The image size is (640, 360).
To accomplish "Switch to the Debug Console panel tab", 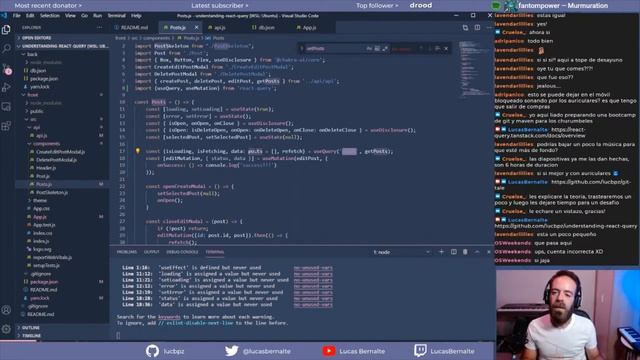I will coord(182,252).
